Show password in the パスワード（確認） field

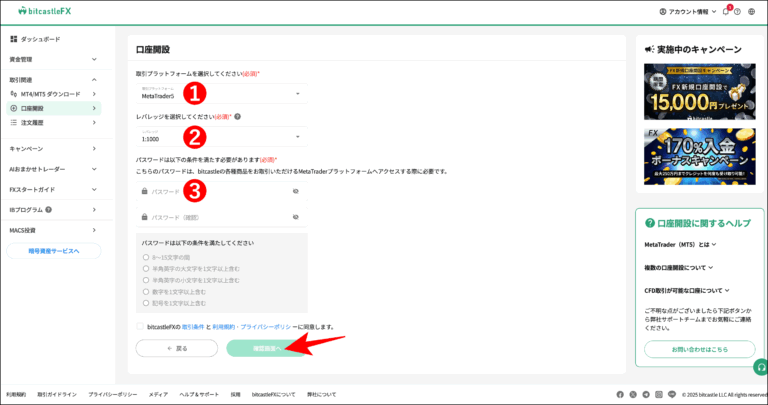point(295,217)
